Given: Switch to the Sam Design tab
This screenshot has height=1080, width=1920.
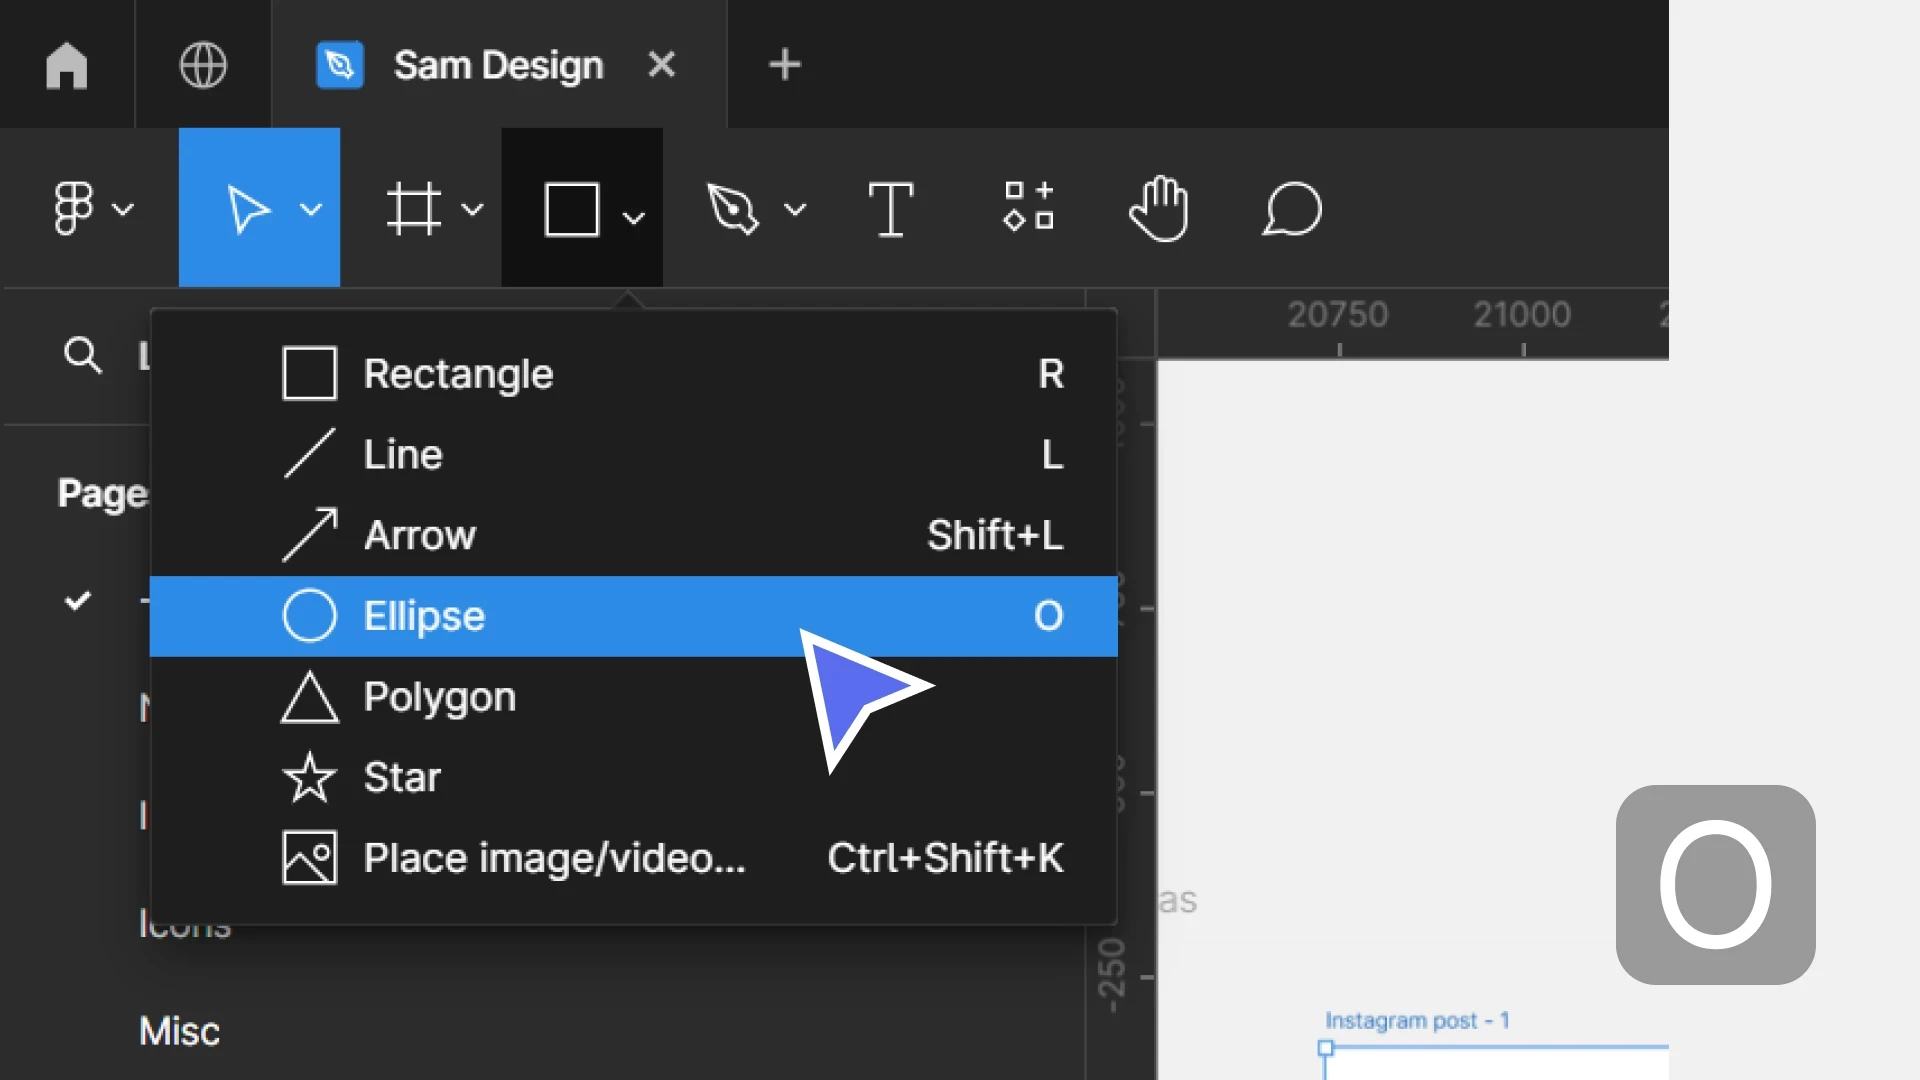Looking at the screenshot, I should (497, 64).
